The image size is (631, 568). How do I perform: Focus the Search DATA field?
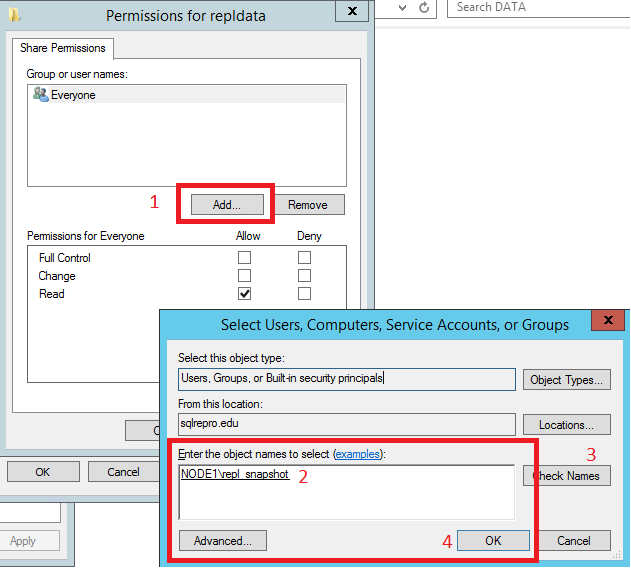point(535,8)
